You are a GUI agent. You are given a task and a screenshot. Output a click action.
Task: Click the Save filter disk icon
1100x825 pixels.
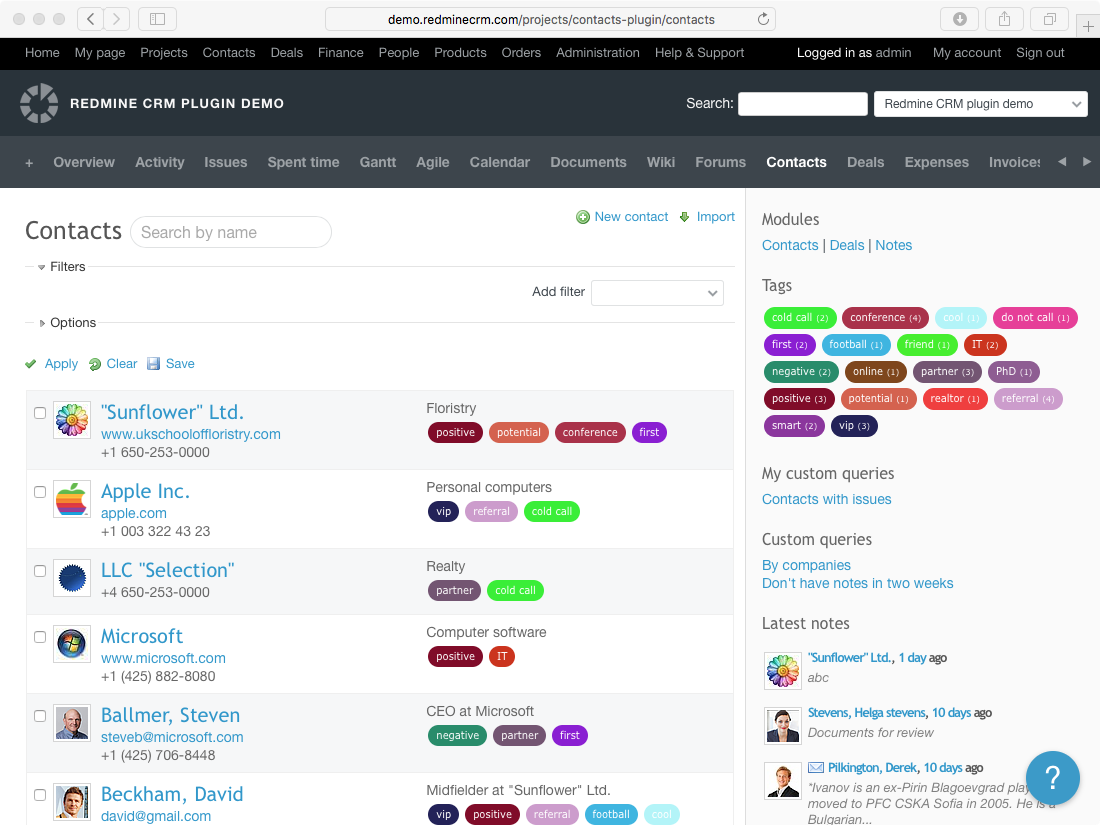(153, 364)
